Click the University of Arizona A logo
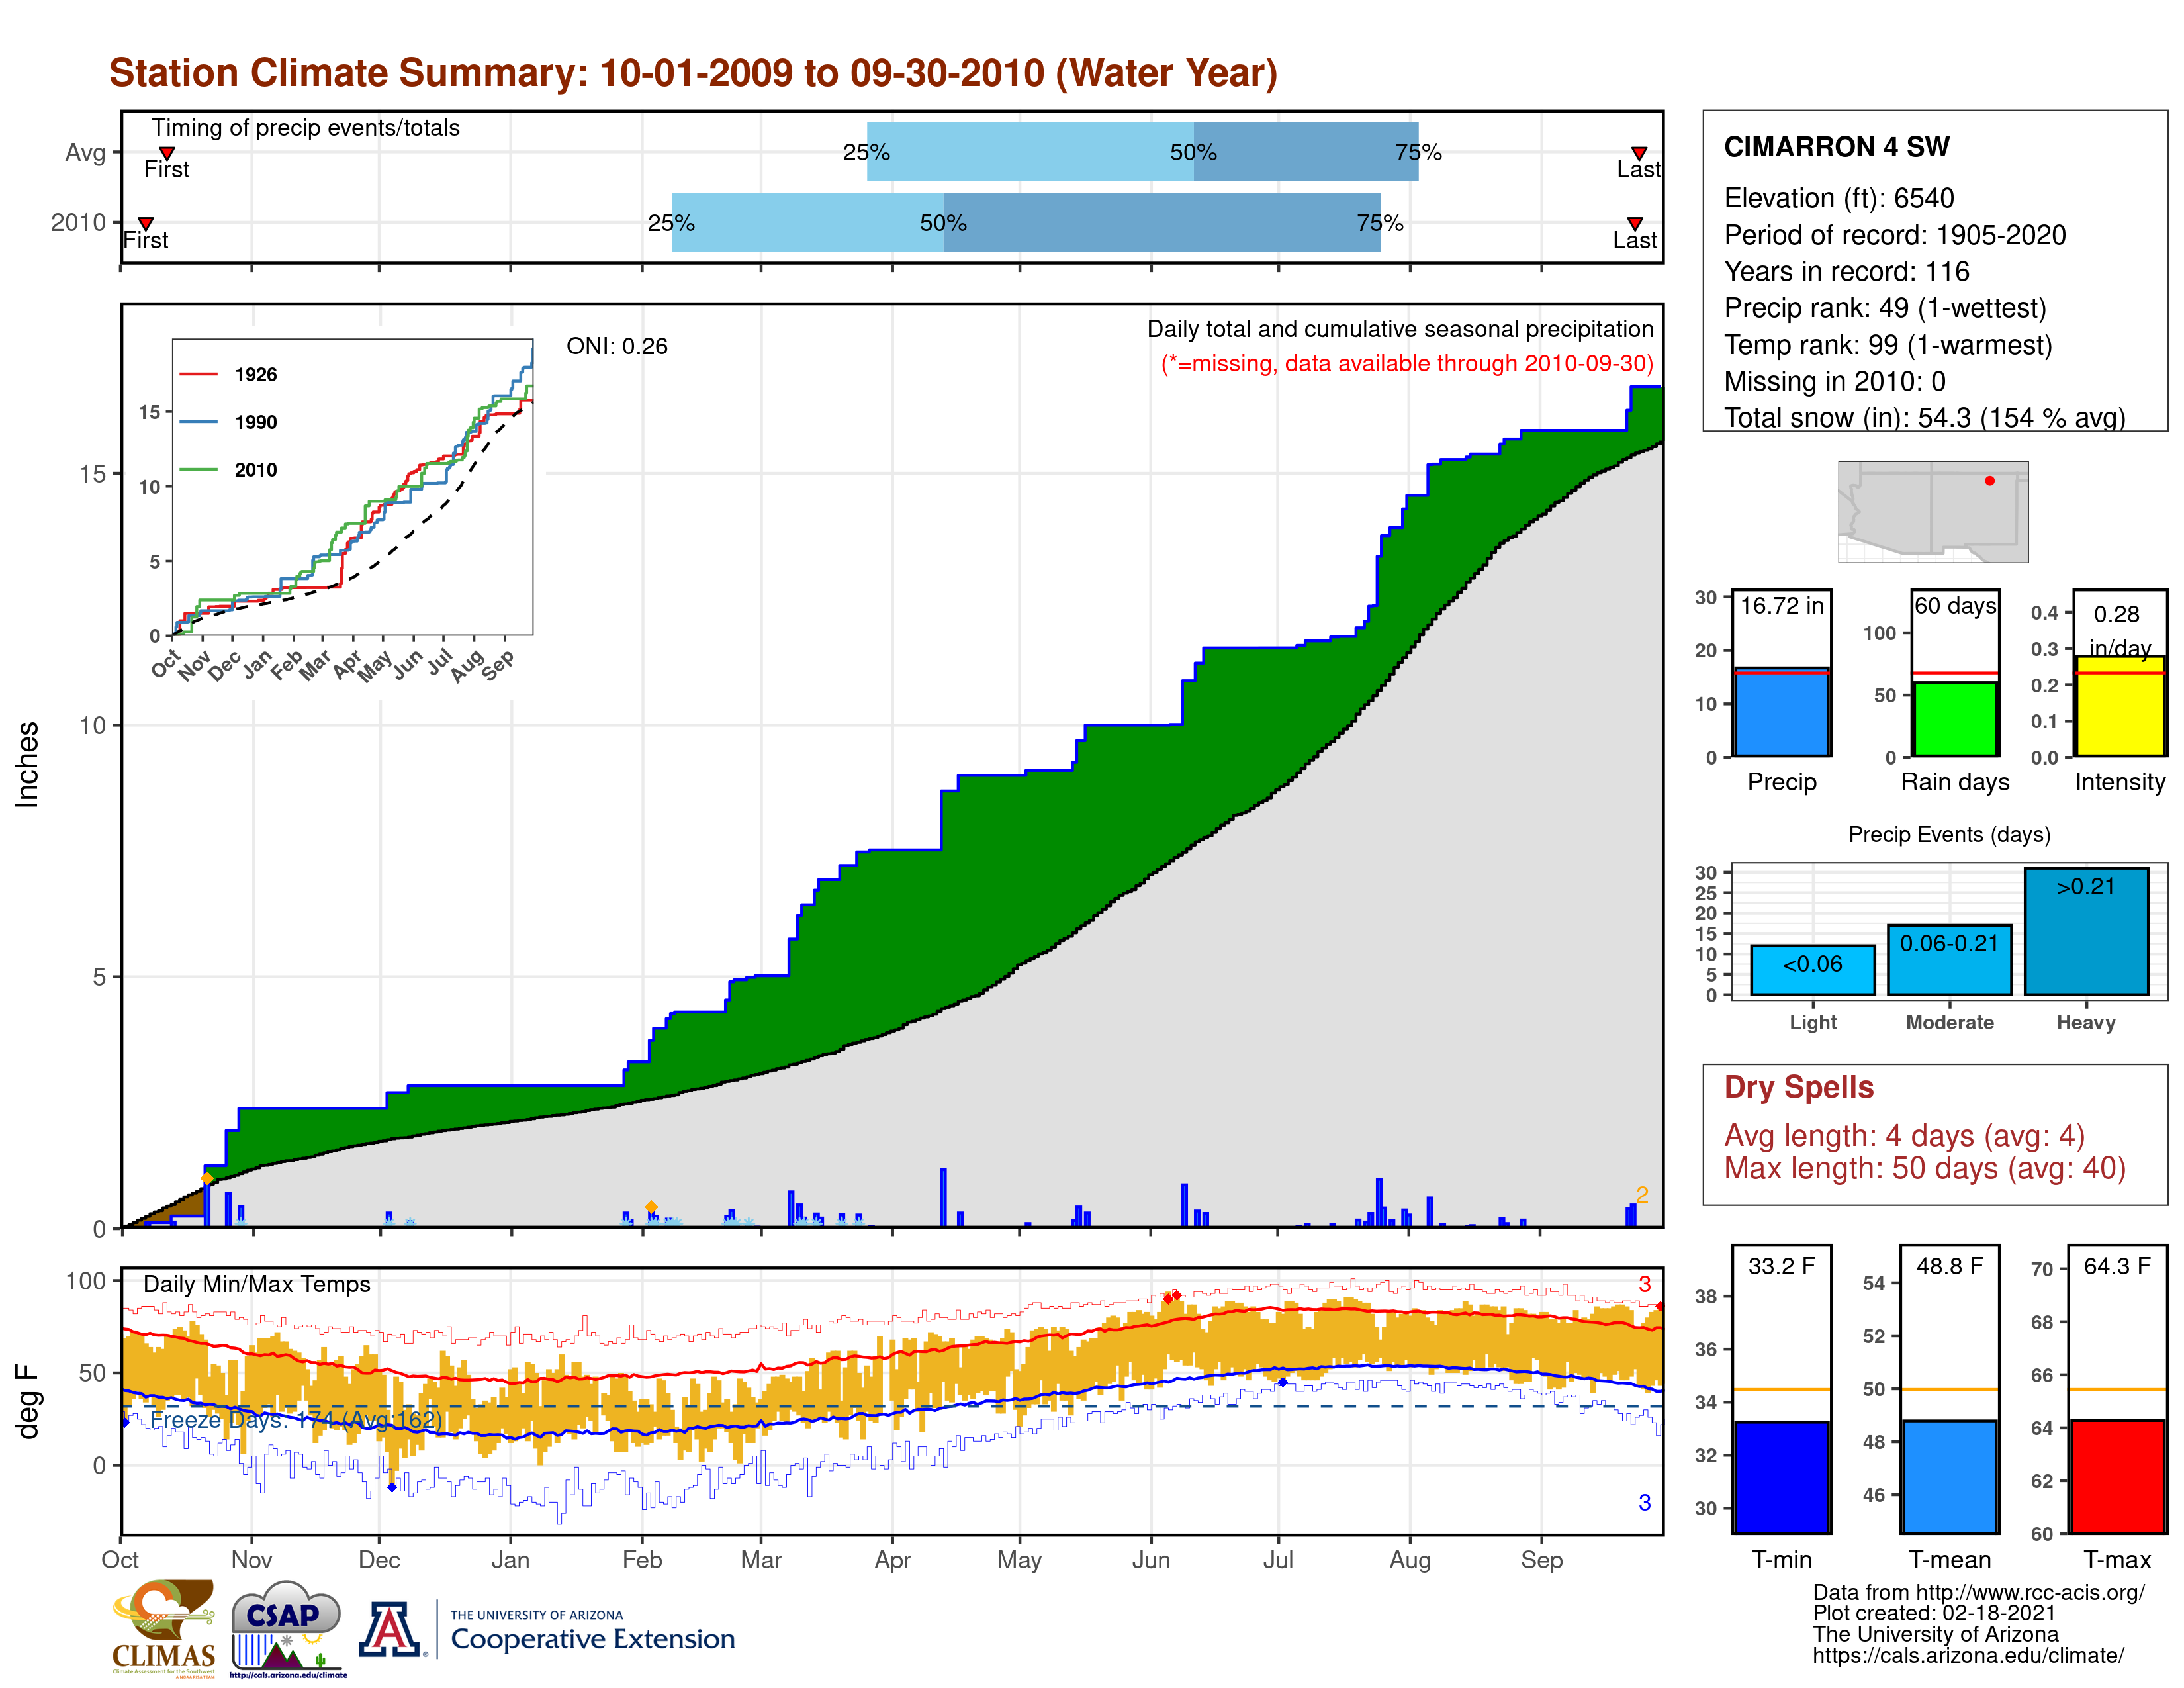The height and width of the screenshot is (1688, 2184). (x=390, y=1629)
